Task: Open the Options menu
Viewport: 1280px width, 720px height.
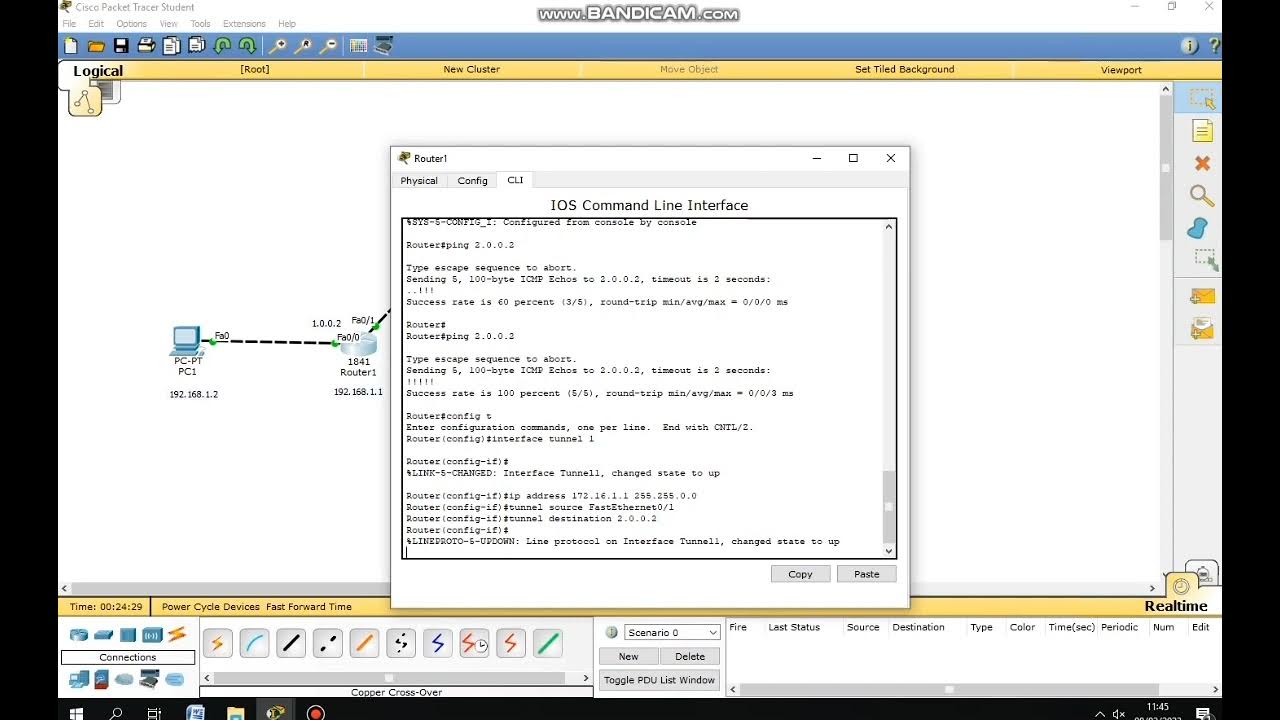Action: click(131, 24)
